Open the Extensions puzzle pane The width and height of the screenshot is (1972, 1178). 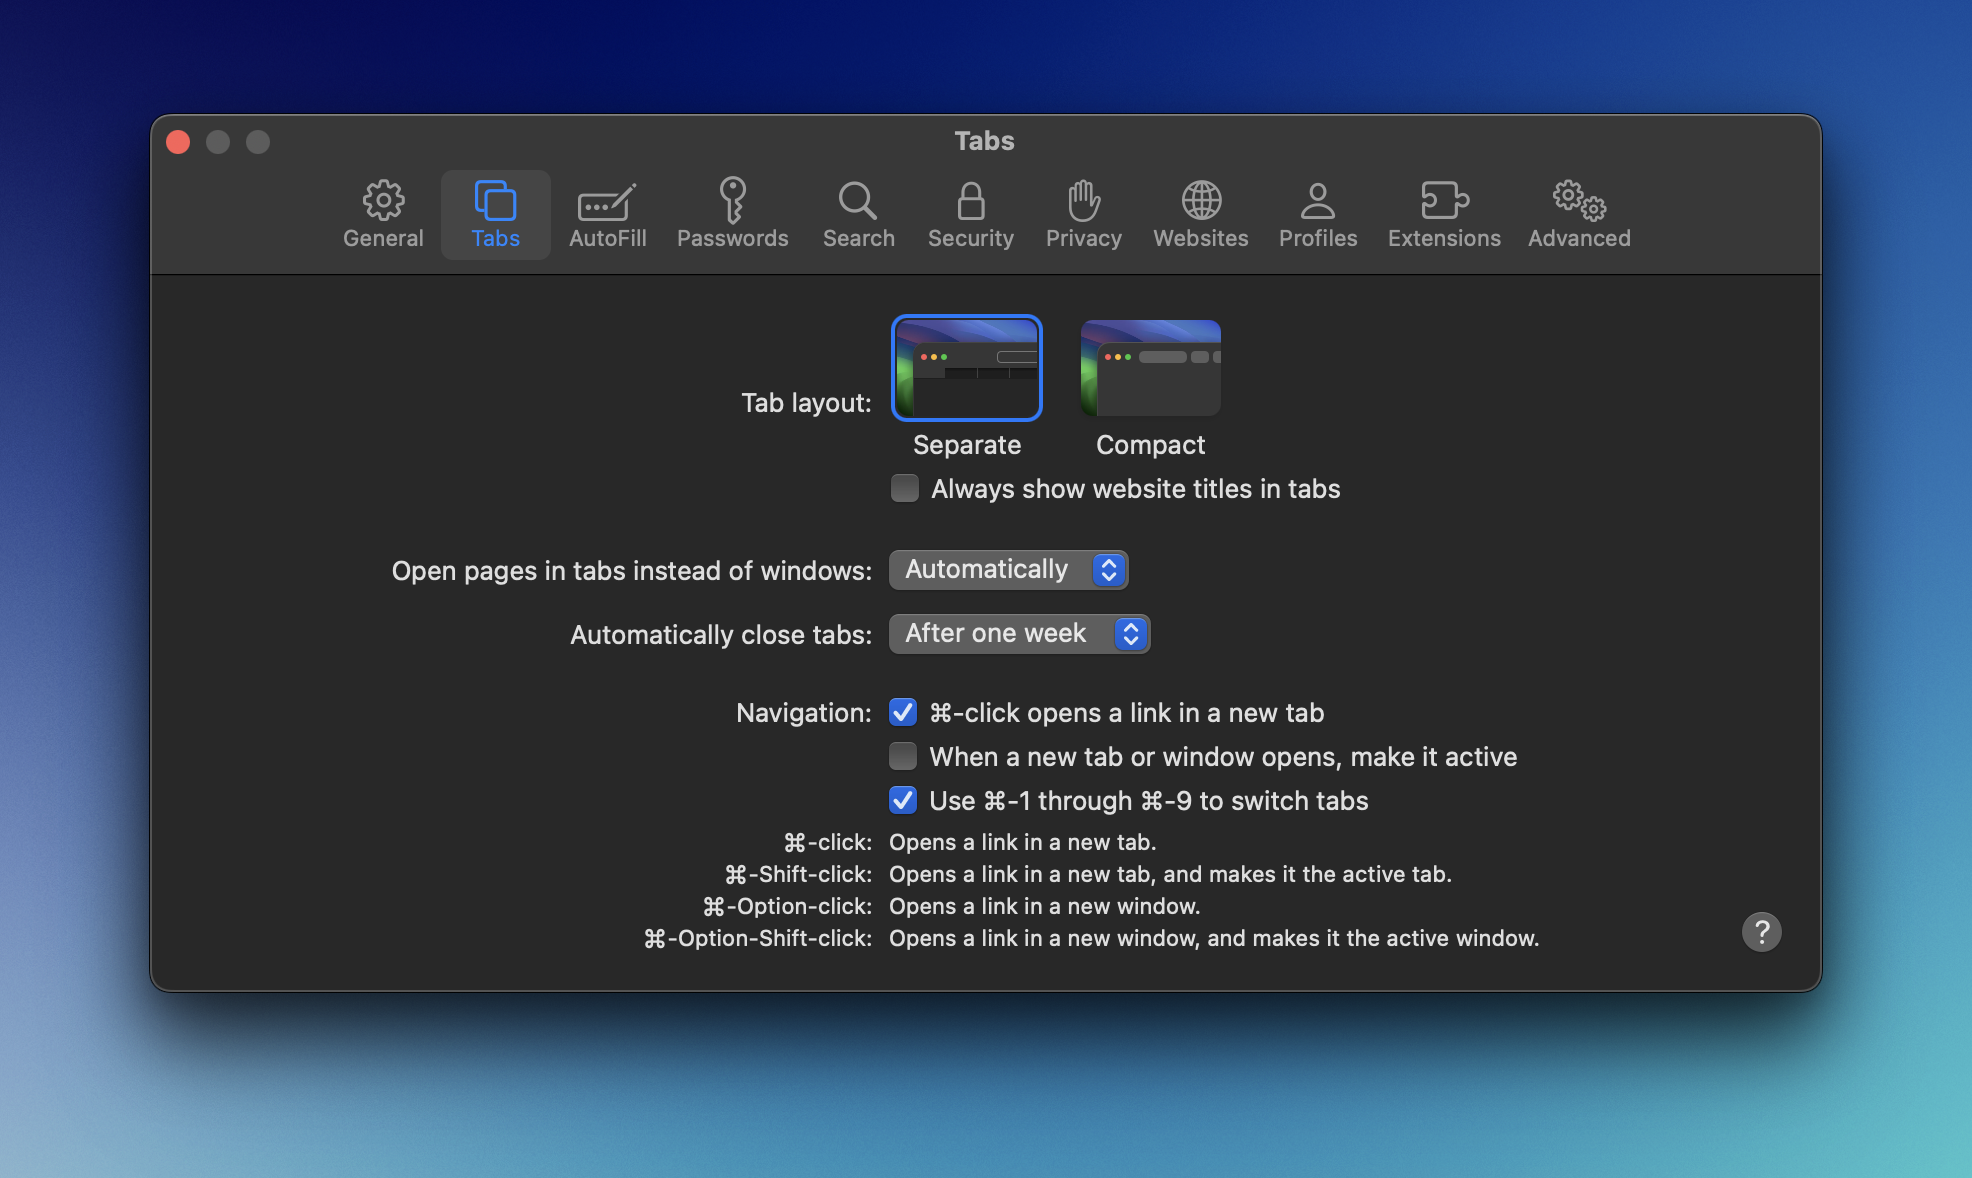pyautogui.click(x=1443, y=214)
